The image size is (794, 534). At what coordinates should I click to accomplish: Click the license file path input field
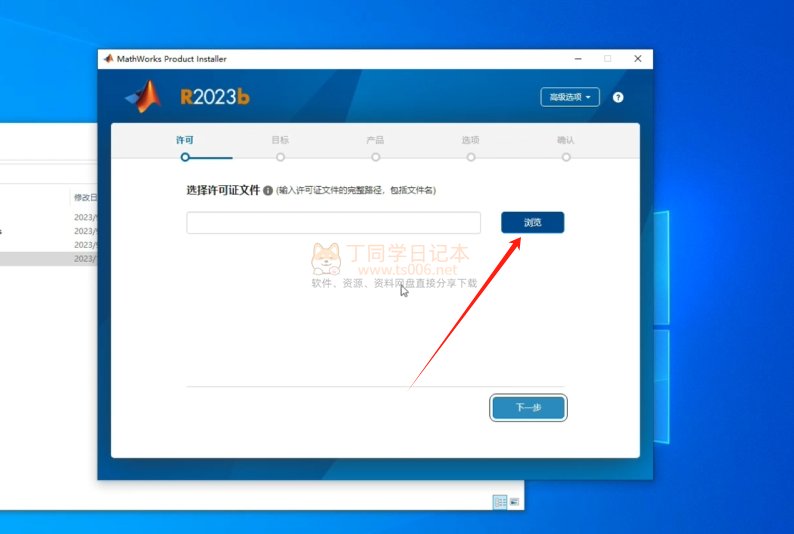(333, 223)
